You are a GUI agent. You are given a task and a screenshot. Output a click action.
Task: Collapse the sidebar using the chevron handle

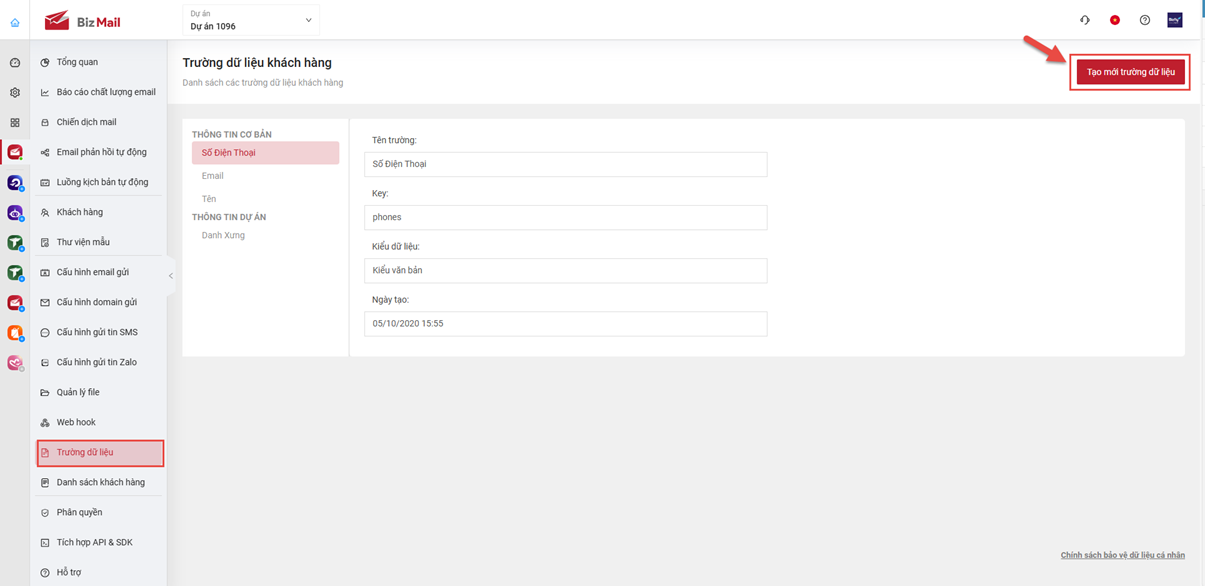click(171, 276)
